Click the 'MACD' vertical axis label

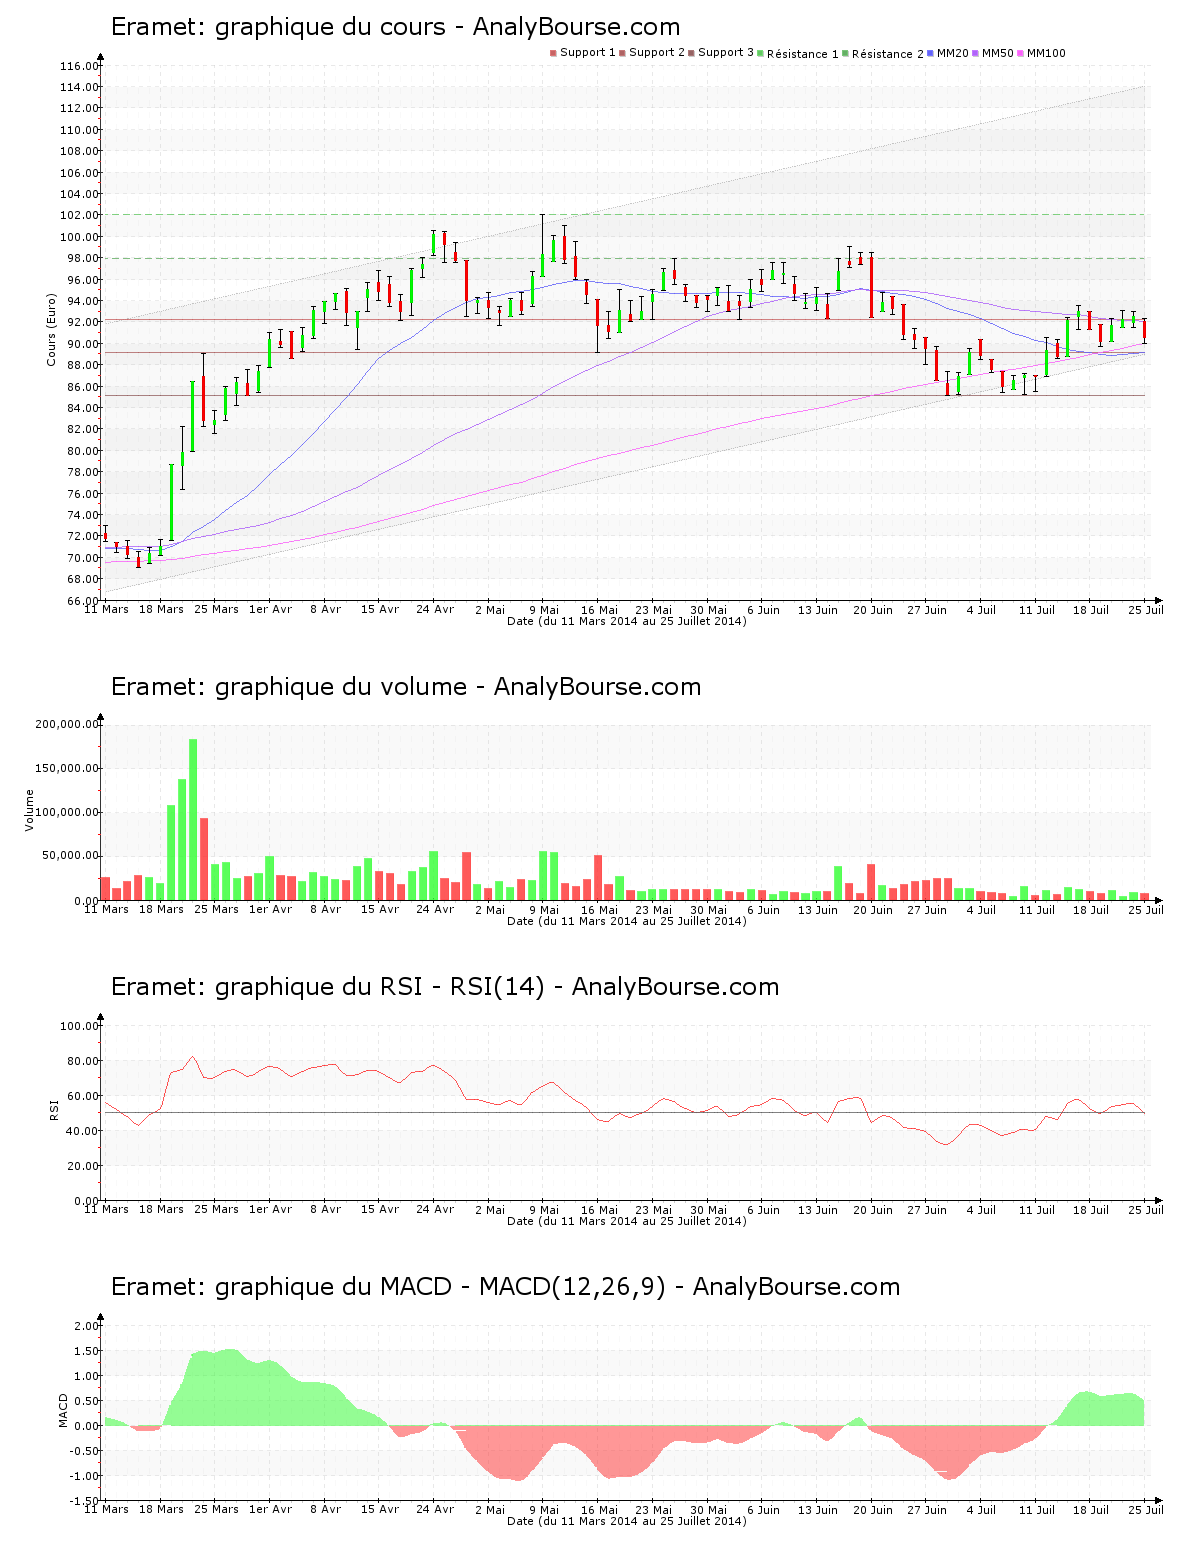tap(63, 1410)
